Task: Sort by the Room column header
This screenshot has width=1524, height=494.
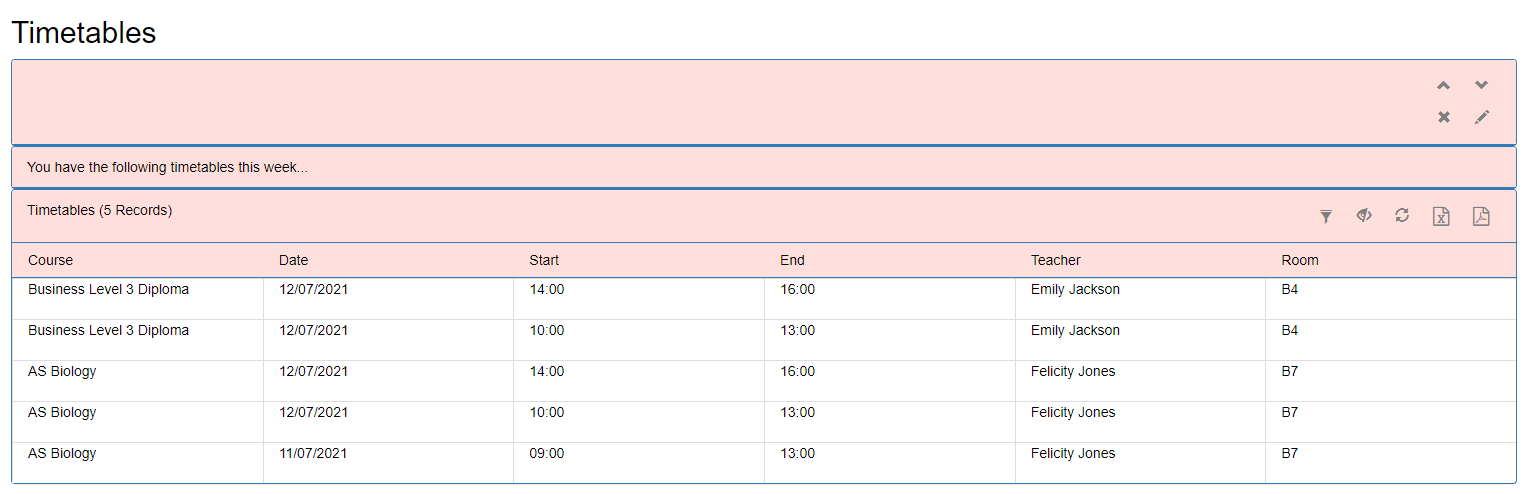Action: coord(1300,260)
